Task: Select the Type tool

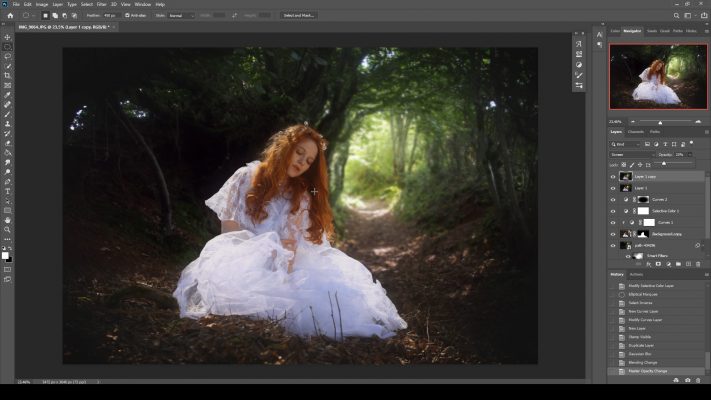Action: click(x=7, y=191)
